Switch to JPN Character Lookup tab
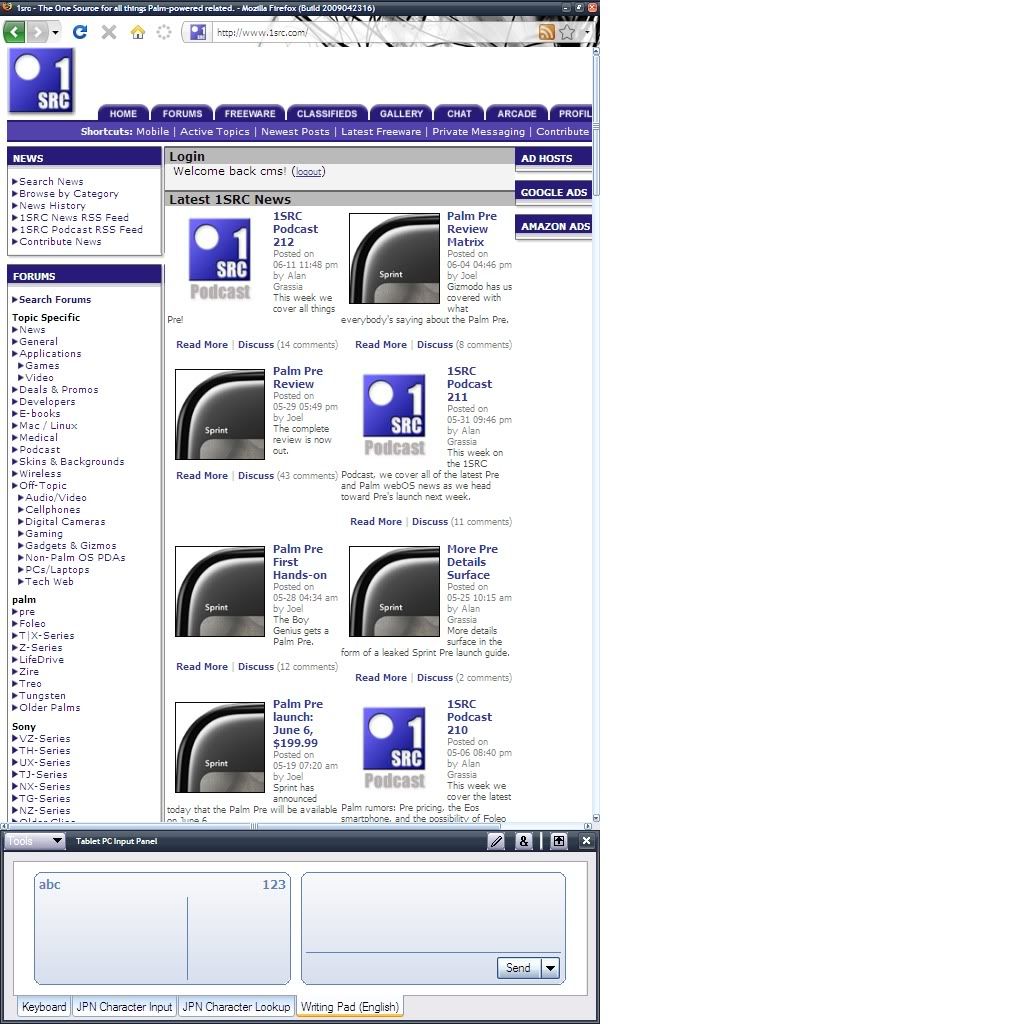Screen dimensions: 1014x1024 [236, 1006]
